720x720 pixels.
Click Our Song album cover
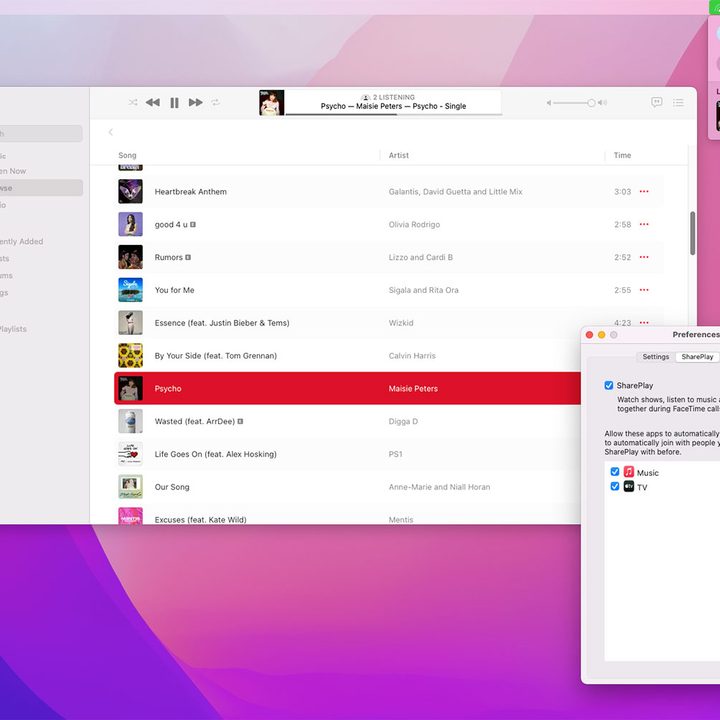pyautogui.click(x=130, y=487)
